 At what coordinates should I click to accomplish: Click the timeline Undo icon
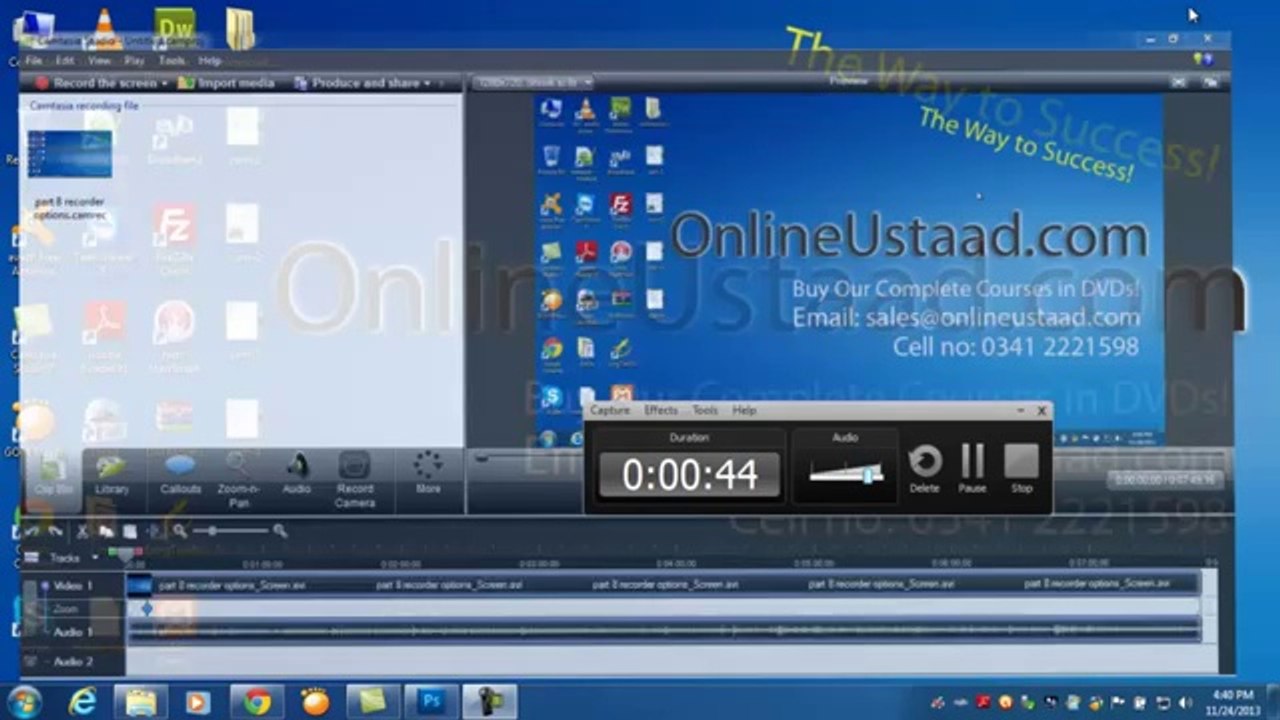tap(33, 532)
